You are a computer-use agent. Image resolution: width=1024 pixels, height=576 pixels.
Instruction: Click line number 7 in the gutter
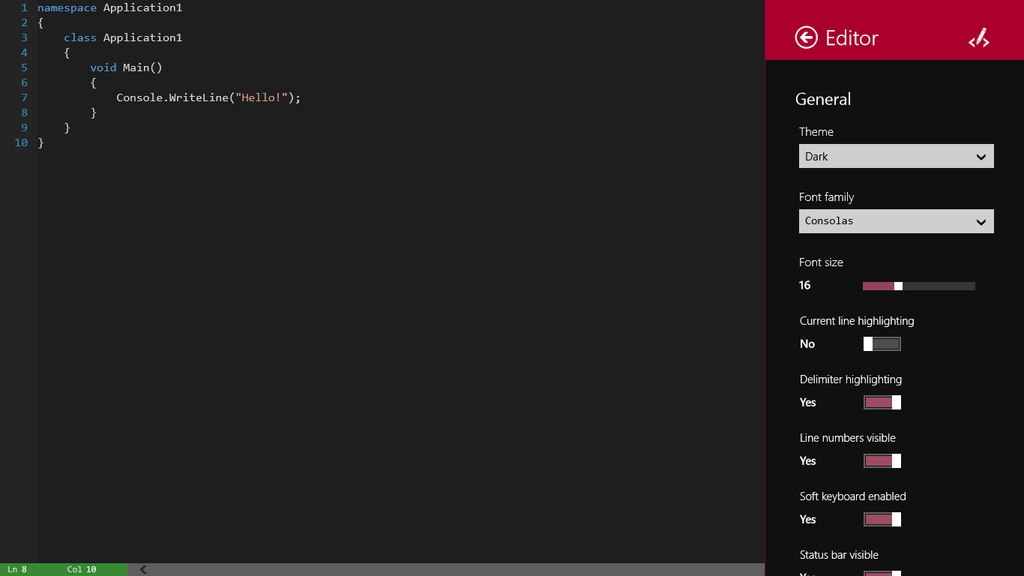24,98
